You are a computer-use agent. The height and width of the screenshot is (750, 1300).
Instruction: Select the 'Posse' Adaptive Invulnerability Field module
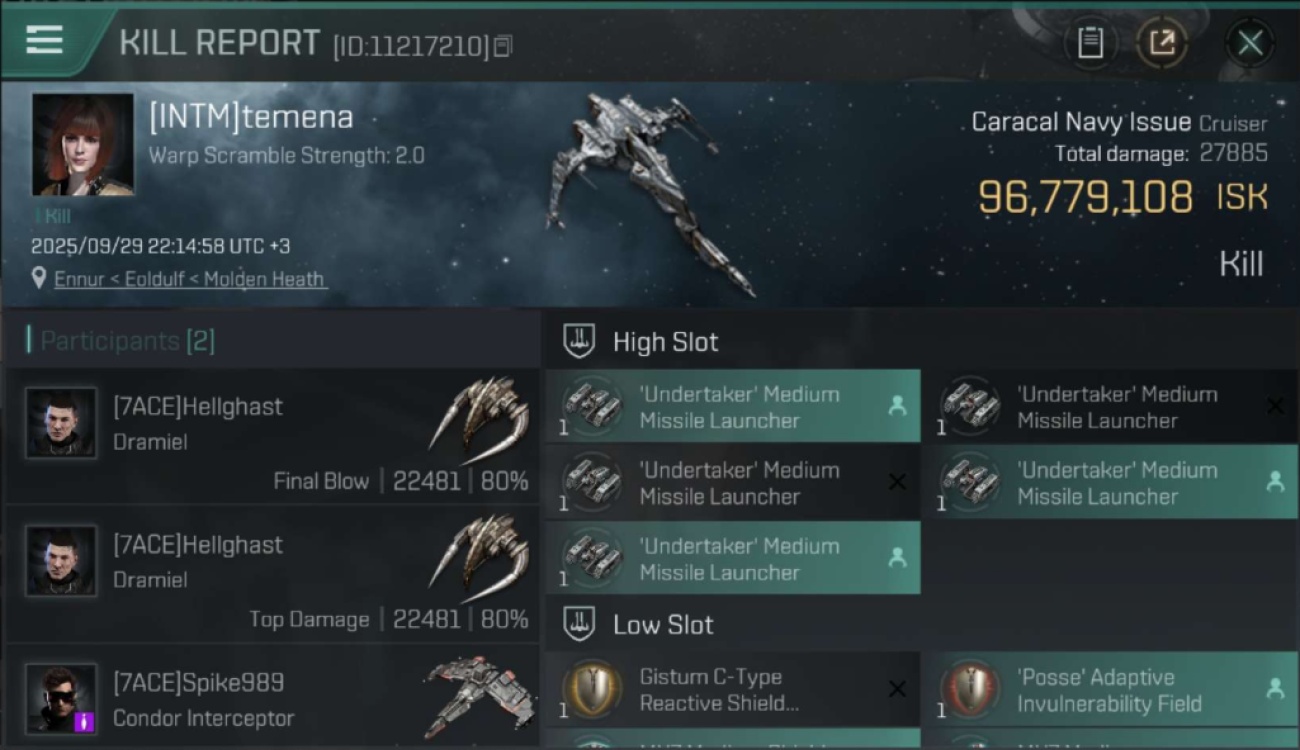click(1108, 690)
